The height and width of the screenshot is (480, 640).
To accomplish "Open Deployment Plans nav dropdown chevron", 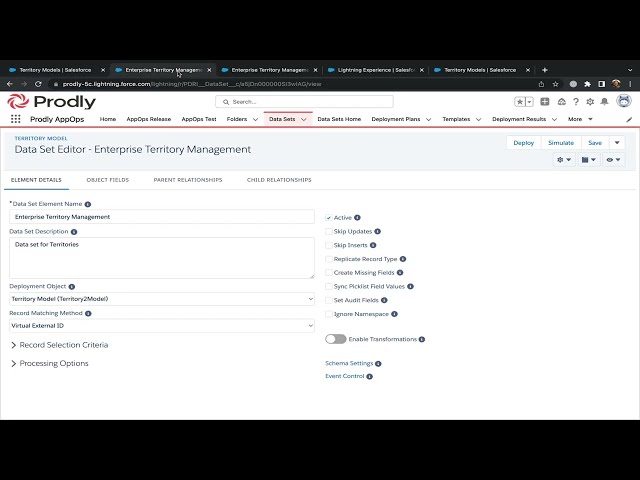I will click(x=429, y=119).
